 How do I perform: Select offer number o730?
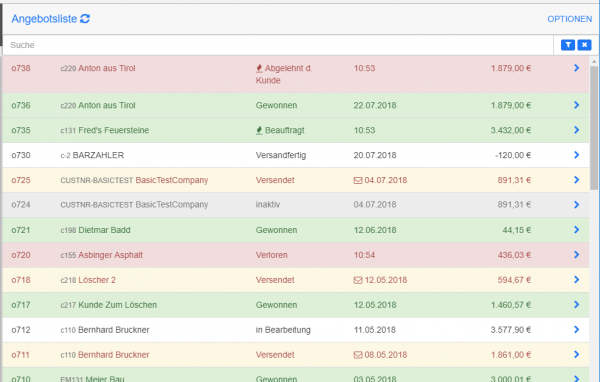tap(21, 155)
